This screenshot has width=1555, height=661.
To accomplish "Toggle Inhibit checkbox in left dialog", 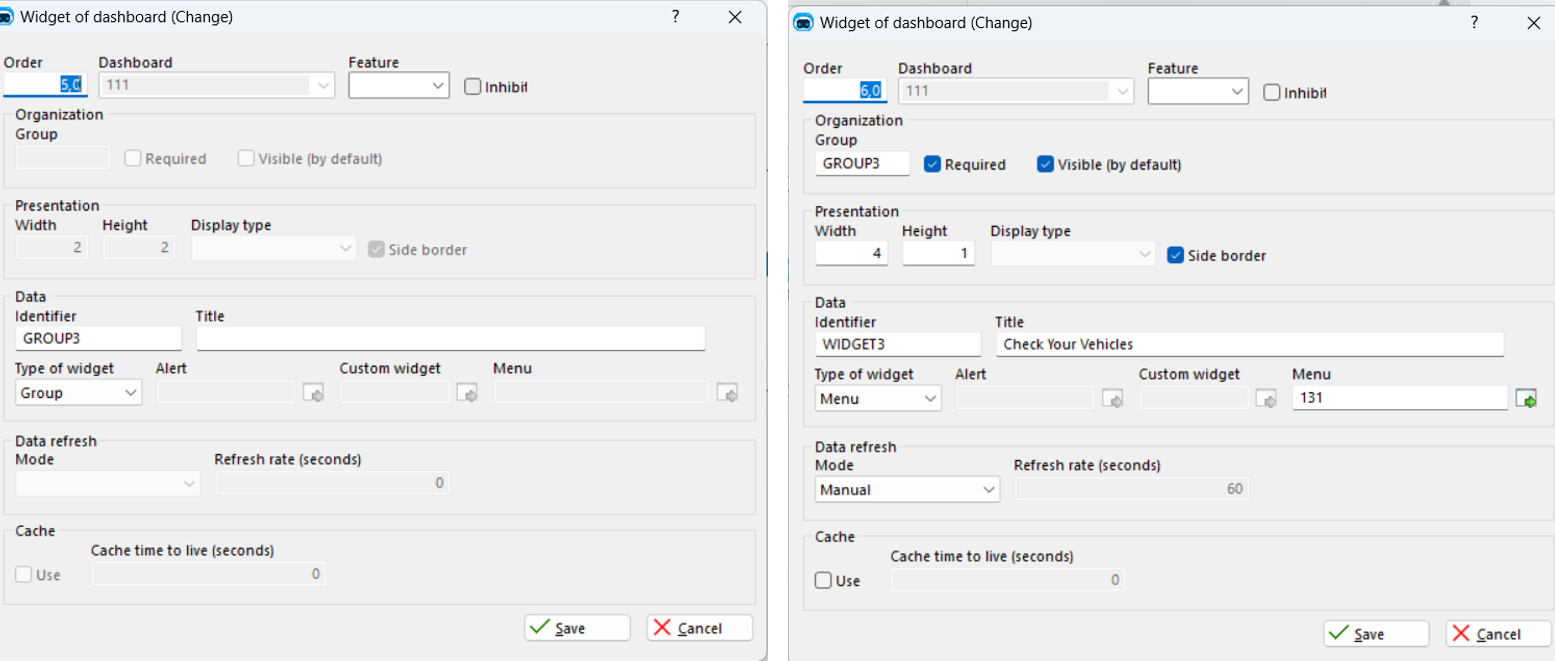I will (x=473, y=86).
